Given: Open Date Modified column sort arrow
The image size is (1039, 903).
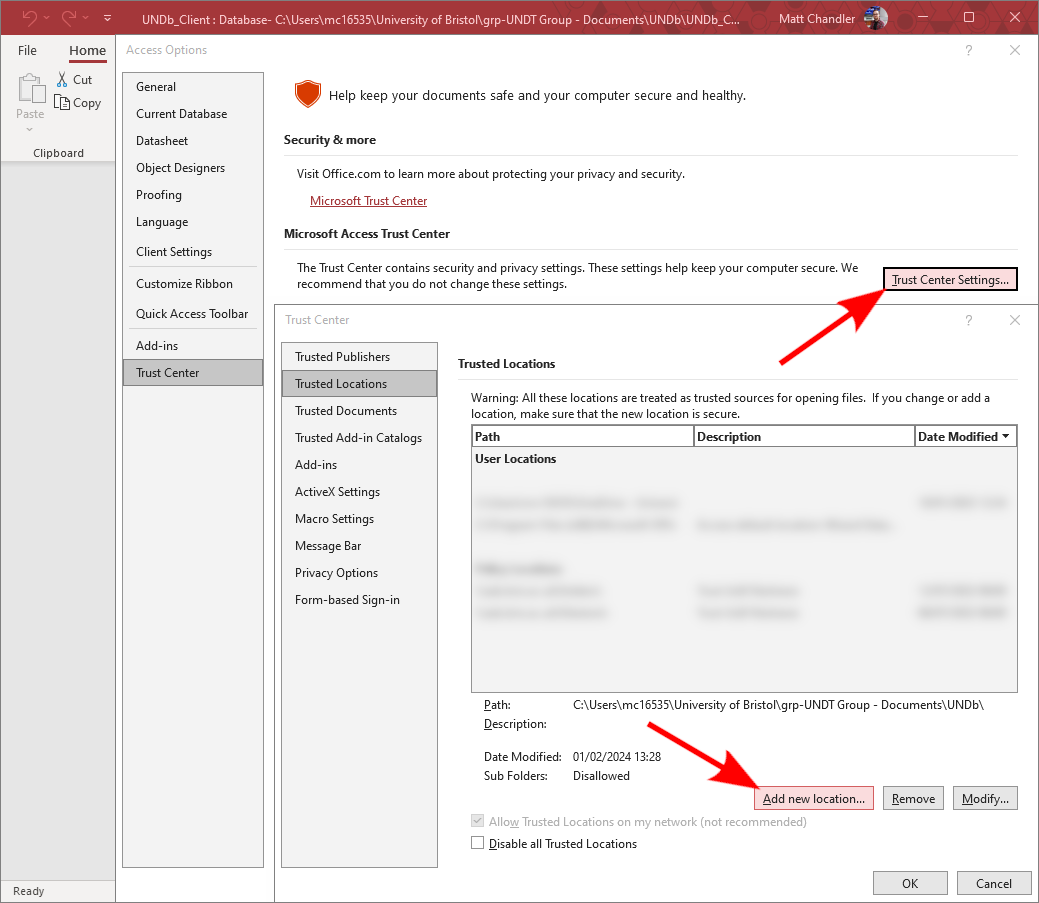Looking at the screenshot, I should [1006, 436].
